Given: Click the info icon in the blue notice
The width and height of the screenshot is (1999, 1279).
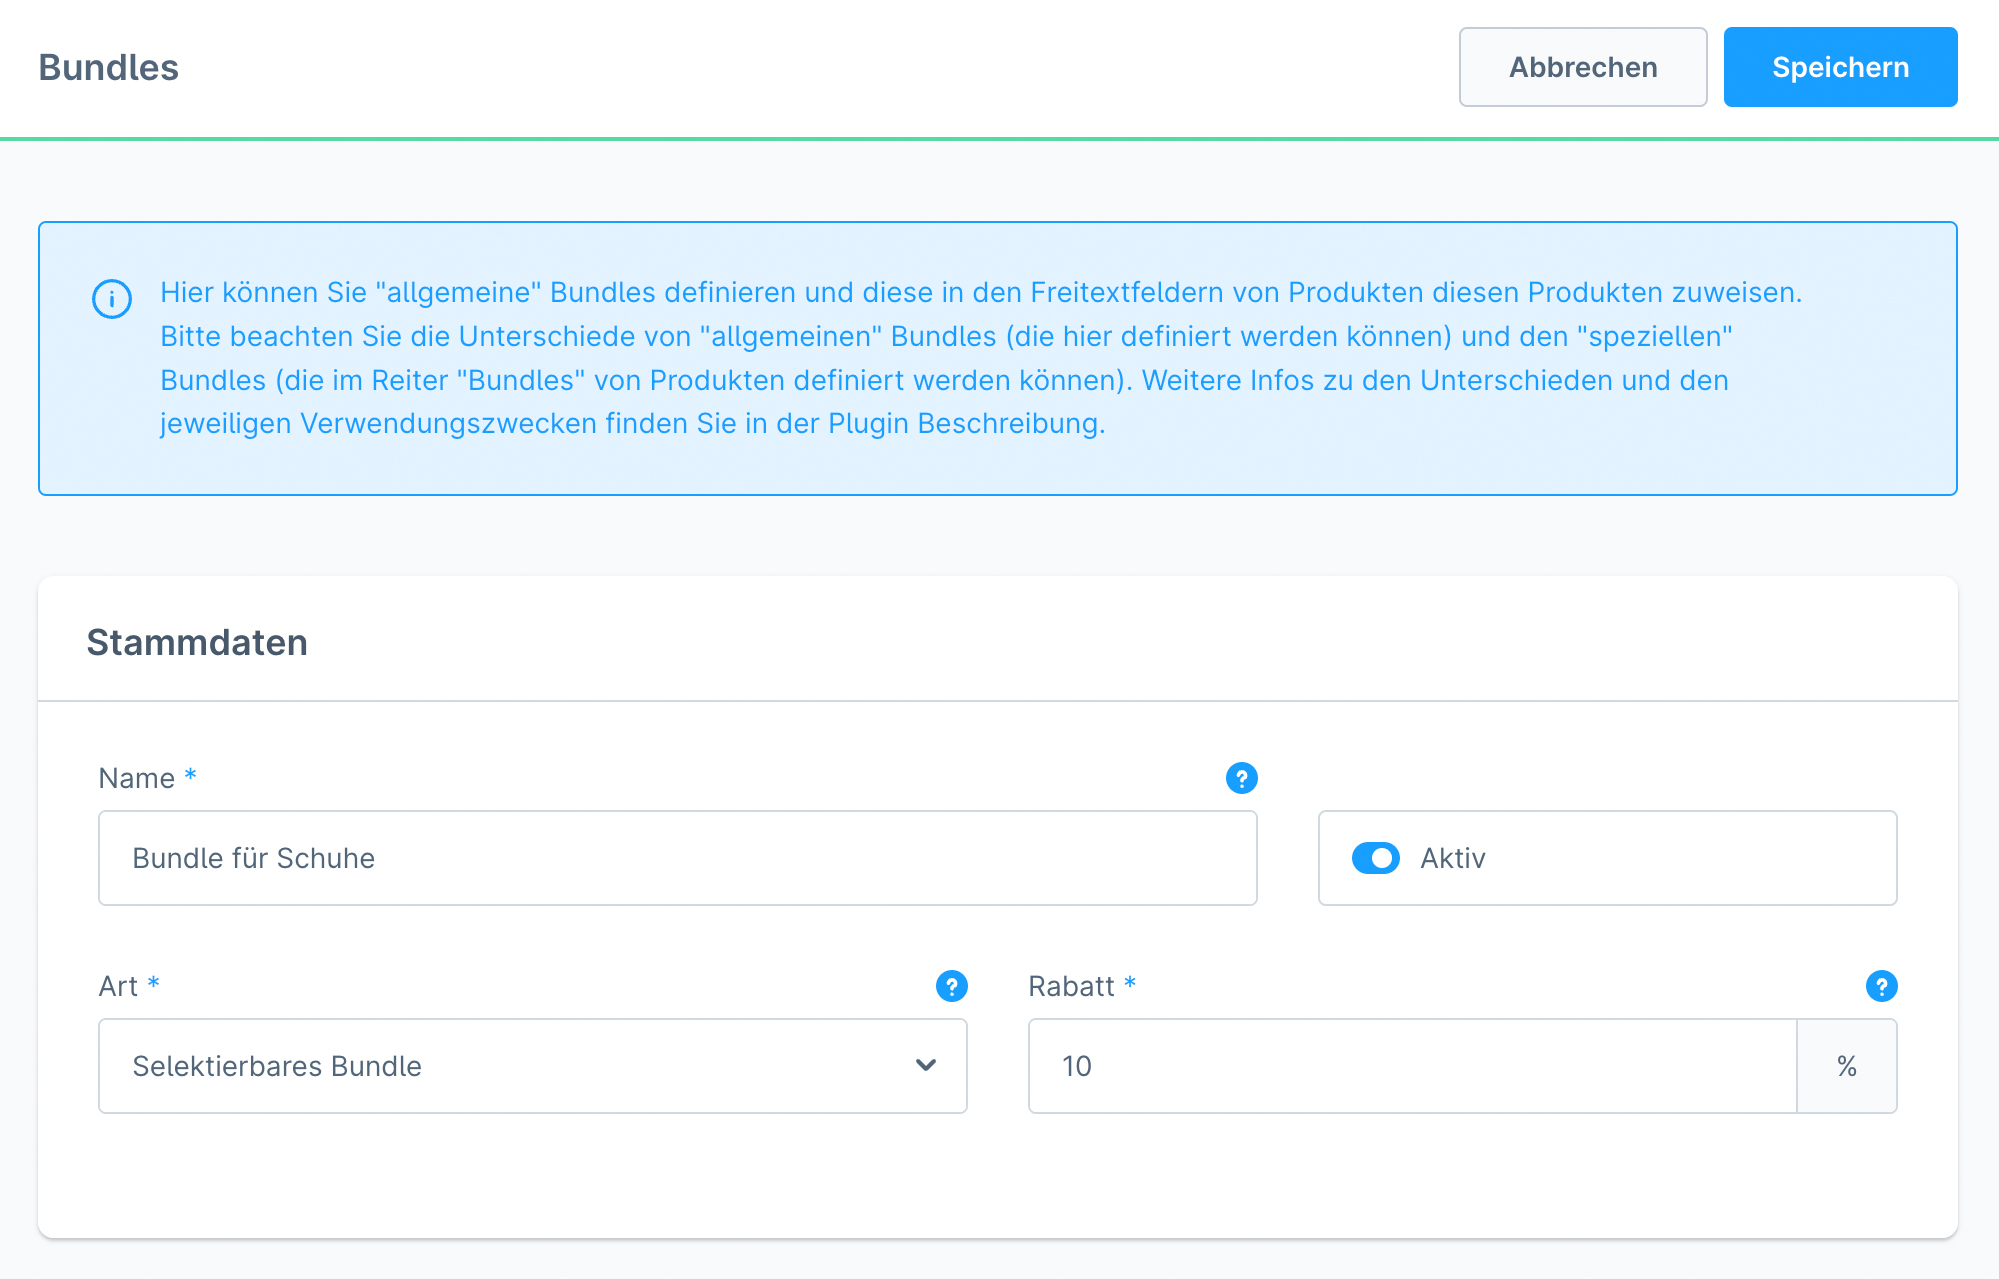Looking at the screenshot, I should coord(112,299).
